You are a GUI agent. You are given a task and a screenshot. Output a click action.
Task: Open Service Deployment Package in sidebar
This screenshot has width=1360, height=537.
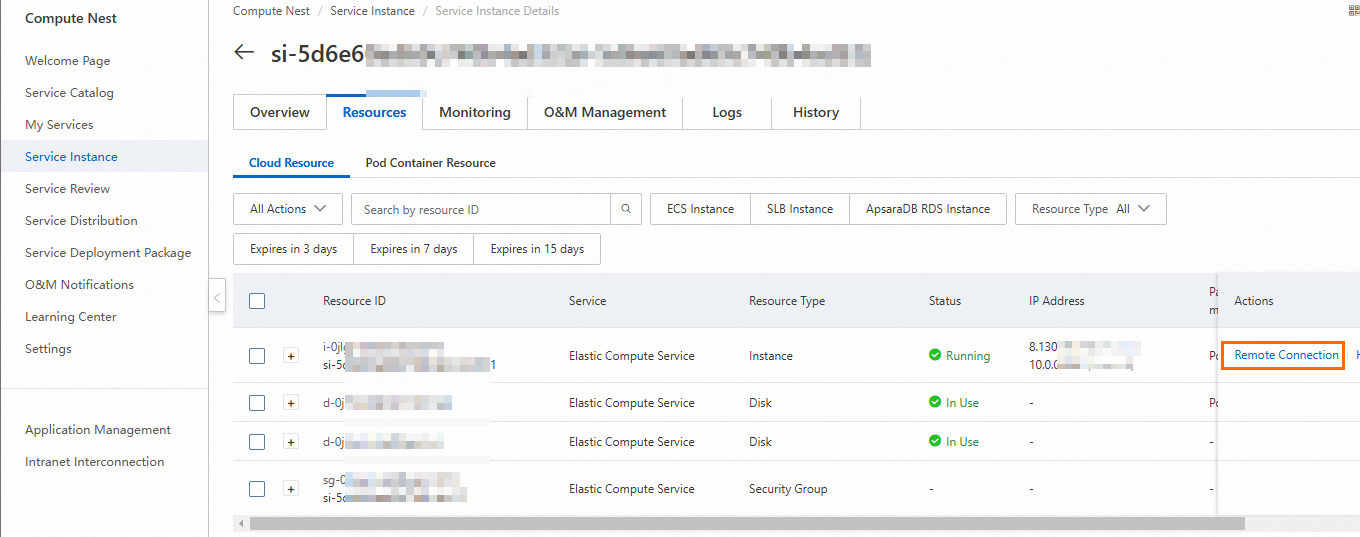[108, 252]
